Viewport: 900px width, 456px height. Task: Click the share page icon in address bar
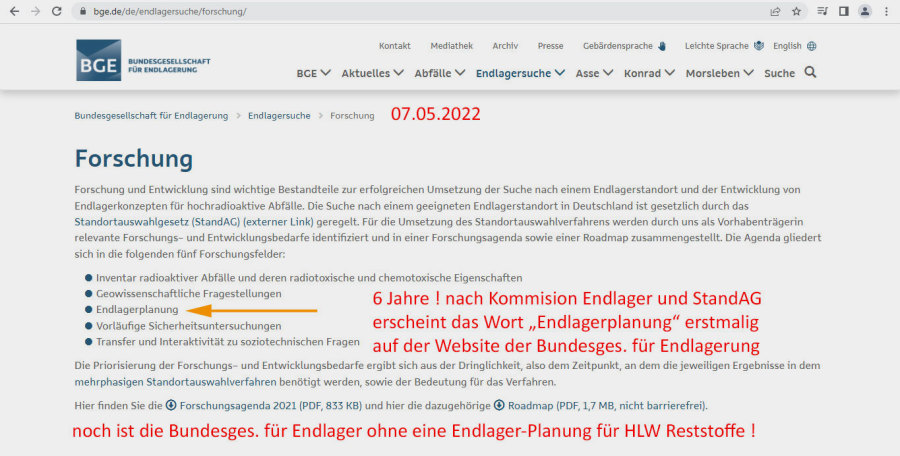[775, 11]
